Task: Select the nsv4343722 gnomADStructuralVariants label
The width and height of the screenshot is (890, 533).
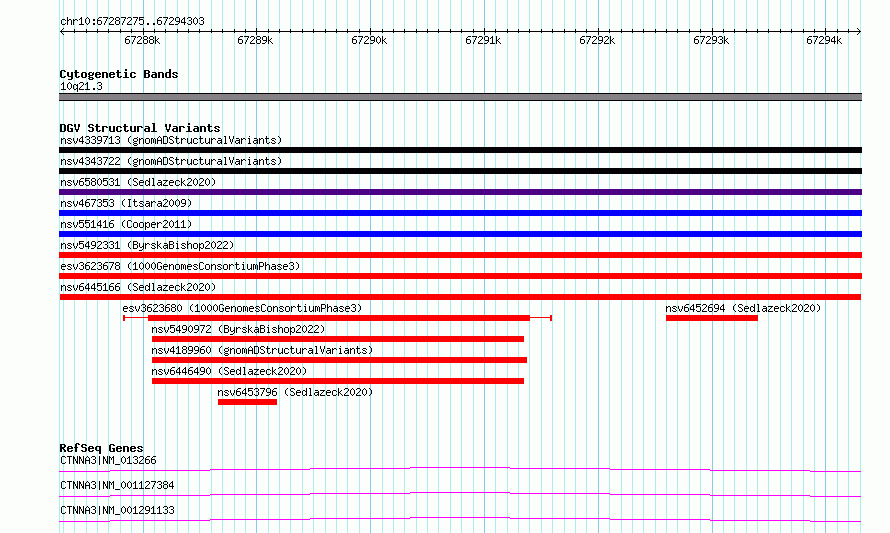Action: [171, 161]
